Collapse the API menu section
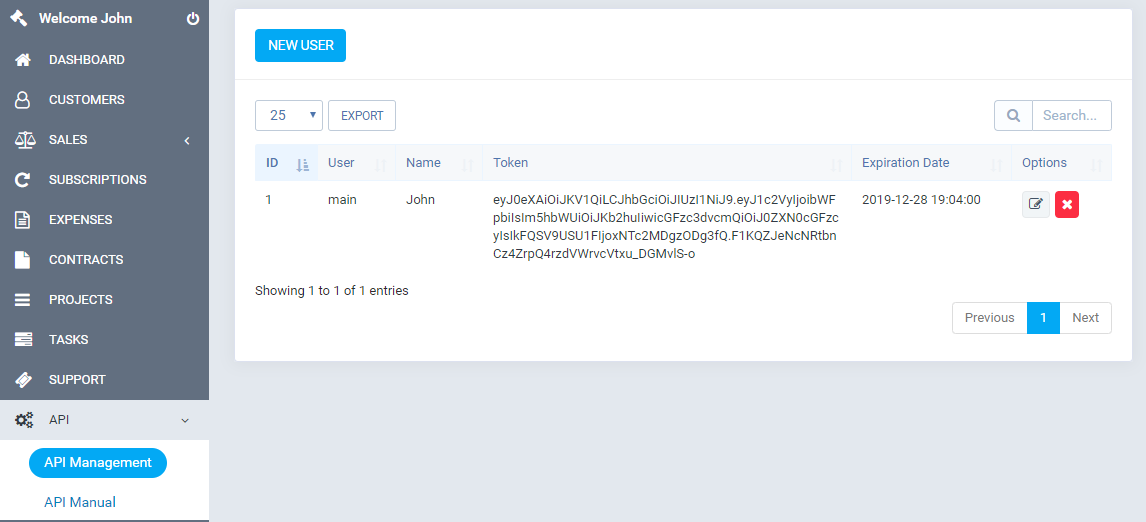The image size is (1146, 522). pyautogui.click(x=185, y=420)
